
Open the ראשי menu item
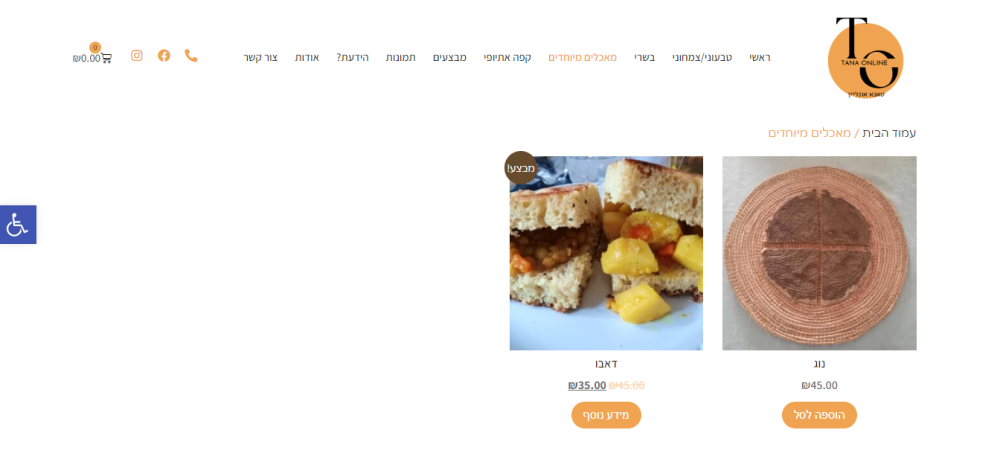[x=760, y=57]
